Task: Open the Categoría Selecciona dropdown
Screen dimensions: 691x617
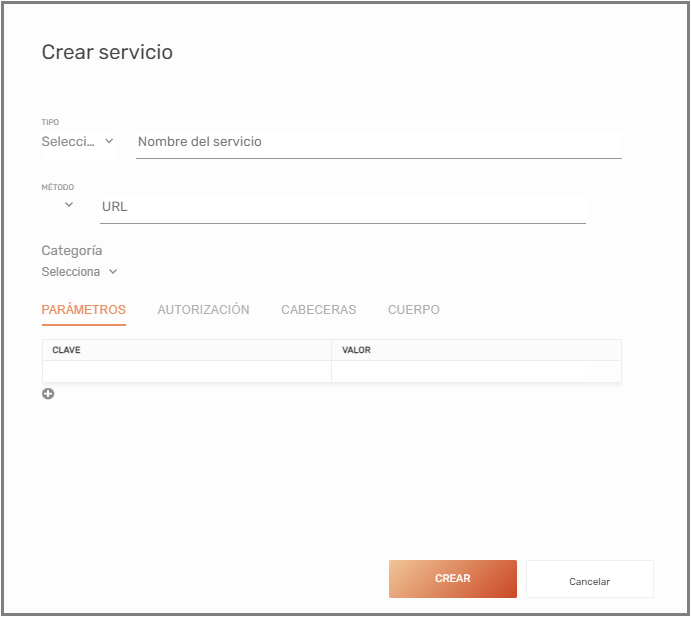Action: 80,272
